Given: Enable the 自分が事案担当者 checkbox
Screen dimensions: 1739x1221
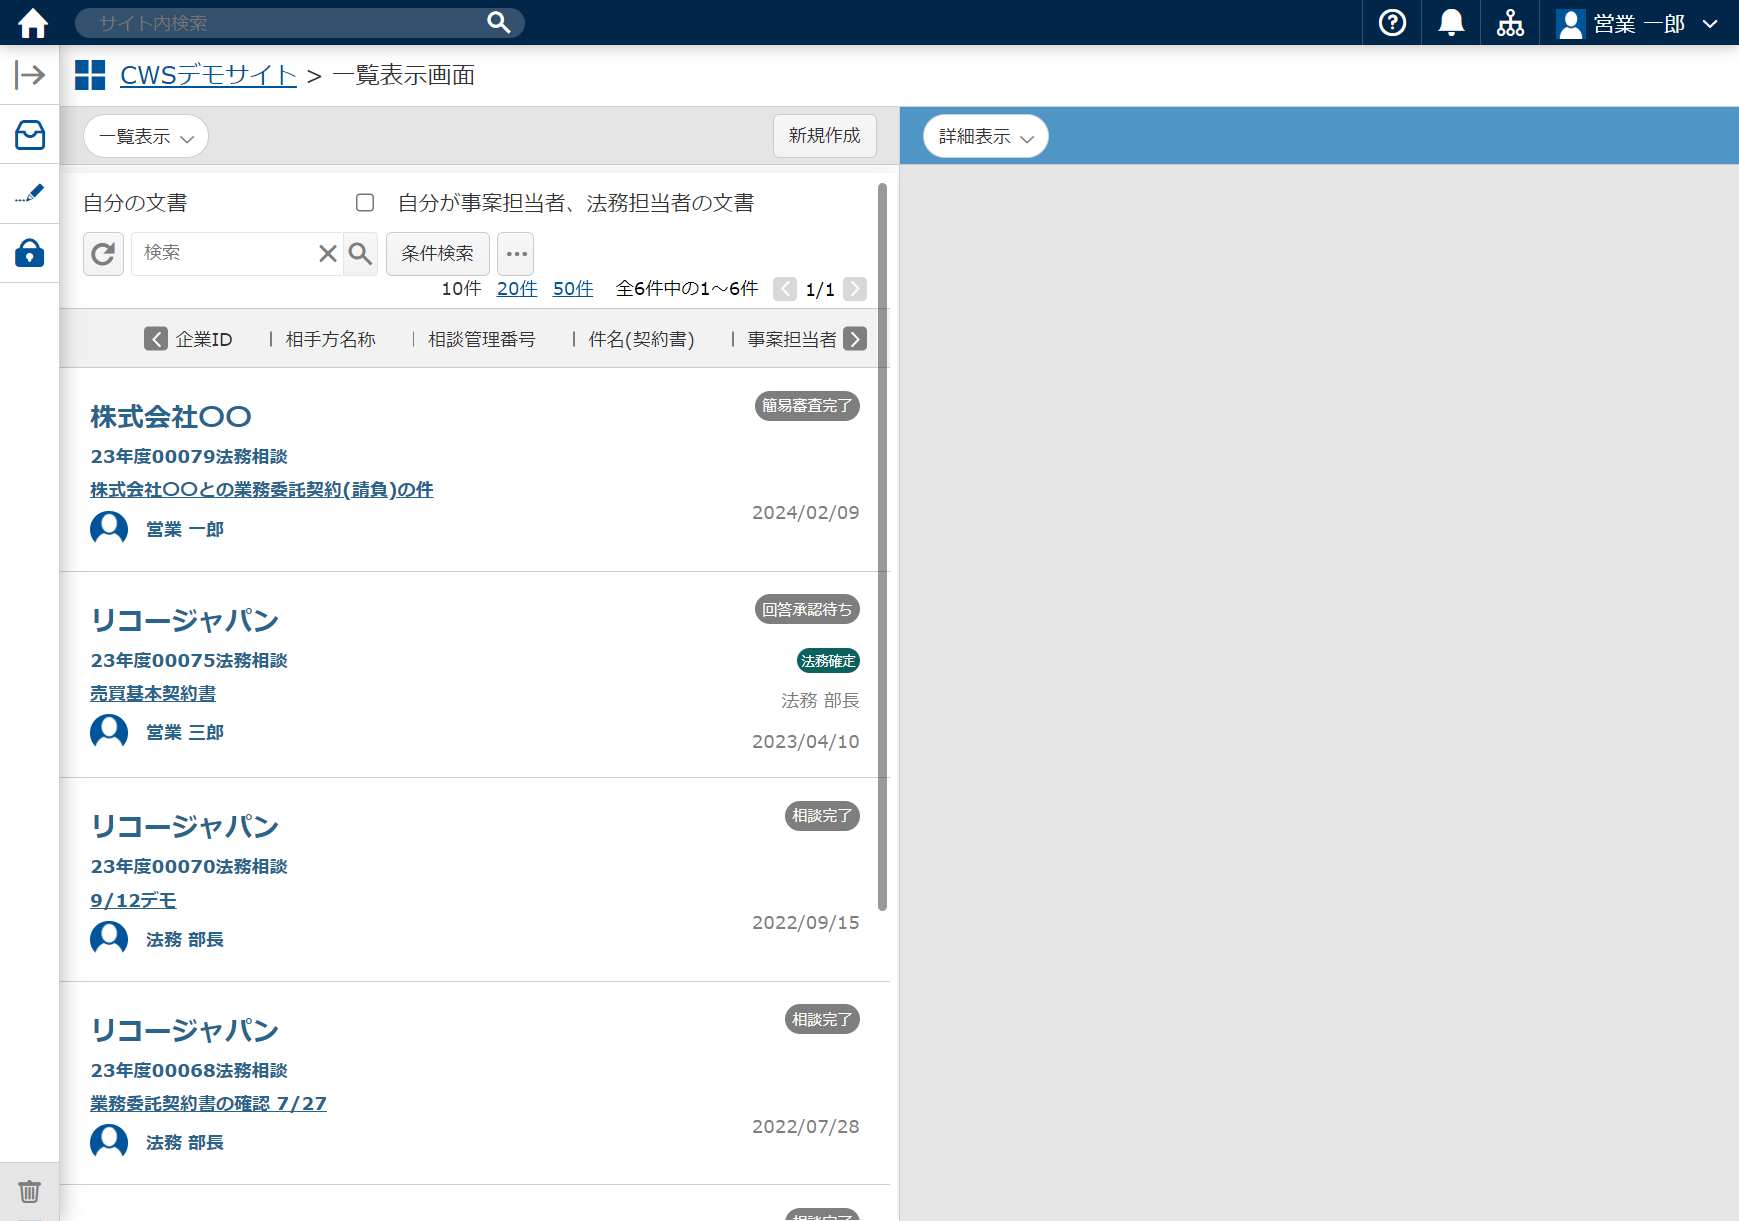Looking at the screenshot, I should pyautogui.click(x=365, y=203).
